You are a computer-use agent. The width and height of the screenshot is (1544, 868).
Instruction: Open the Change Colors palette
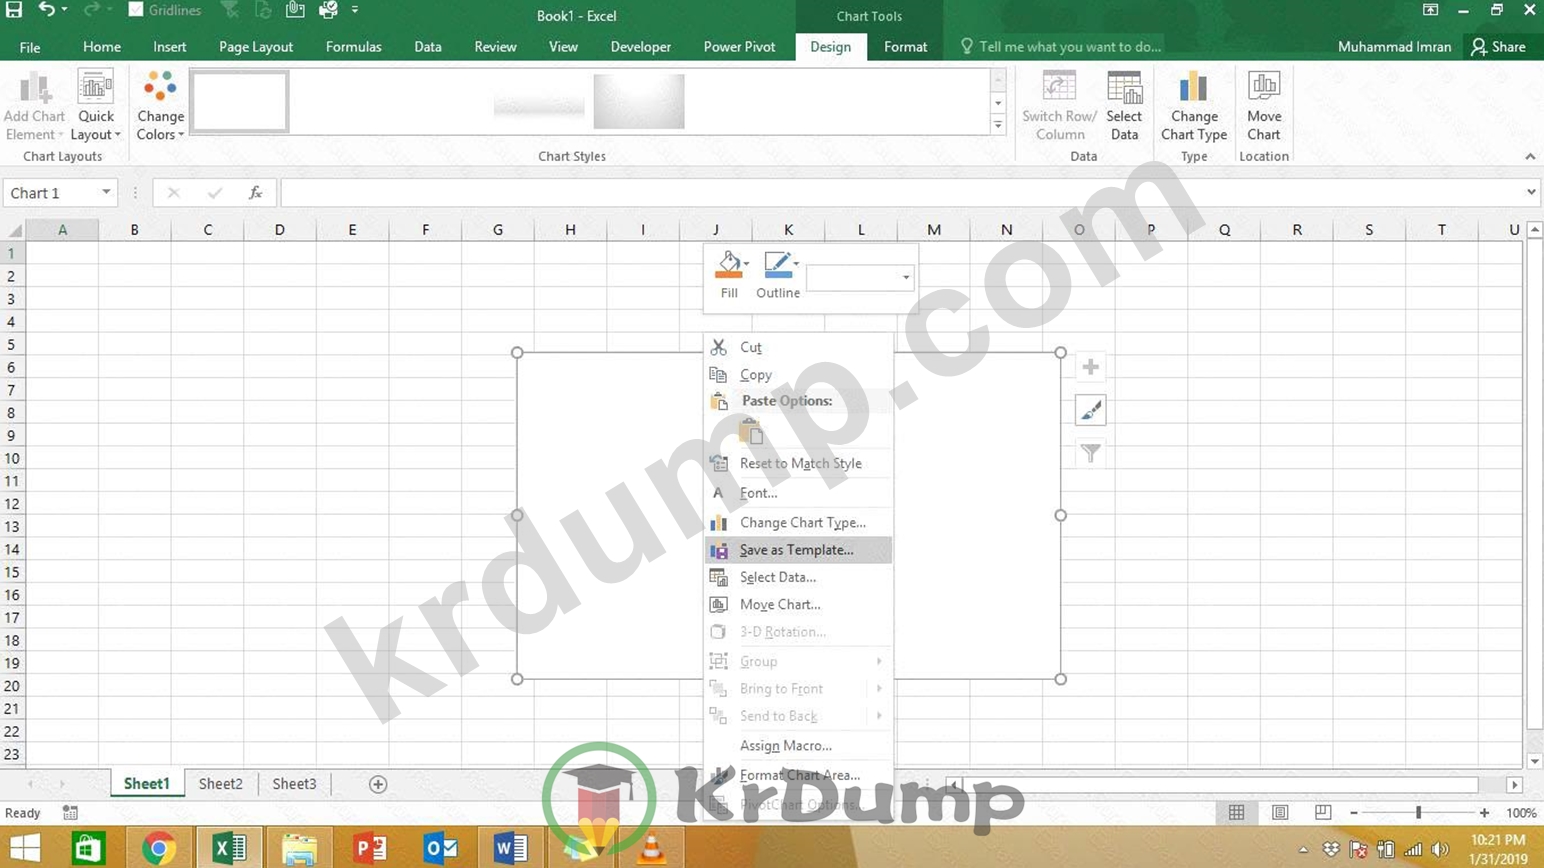click(x=160, y=107)
